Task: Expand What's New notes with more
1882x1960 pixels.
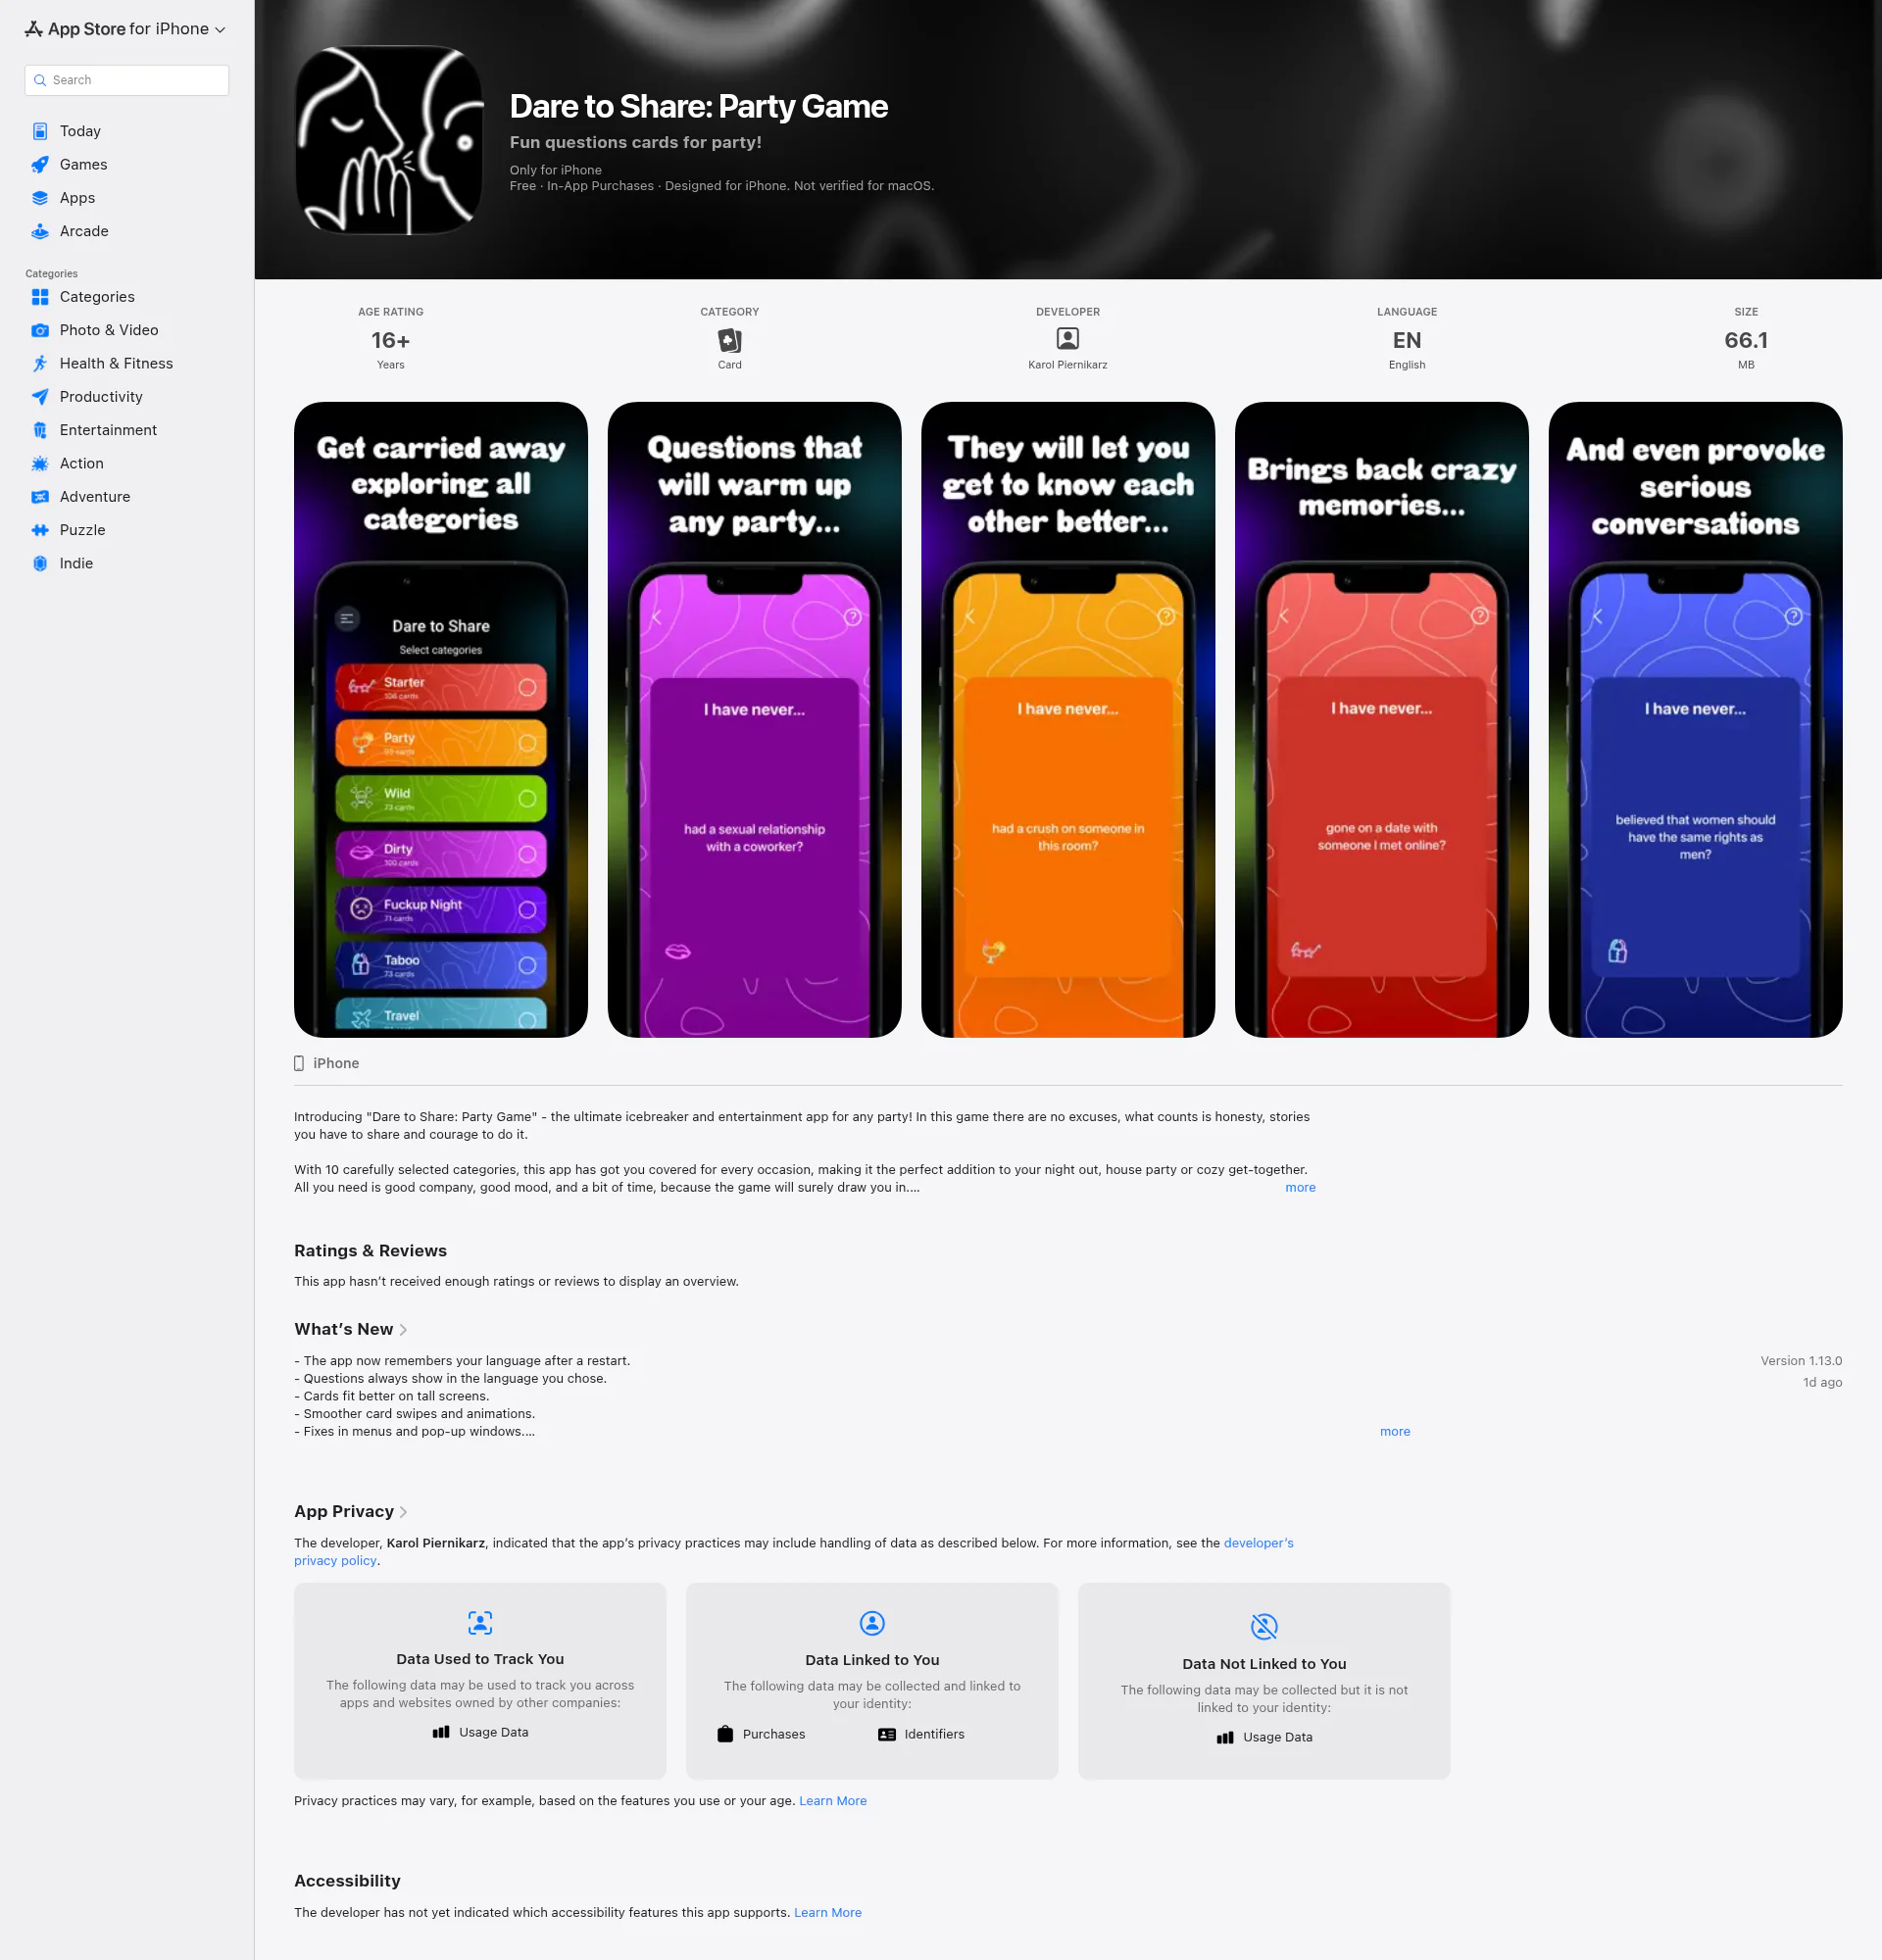Action: [1395, 1432]
